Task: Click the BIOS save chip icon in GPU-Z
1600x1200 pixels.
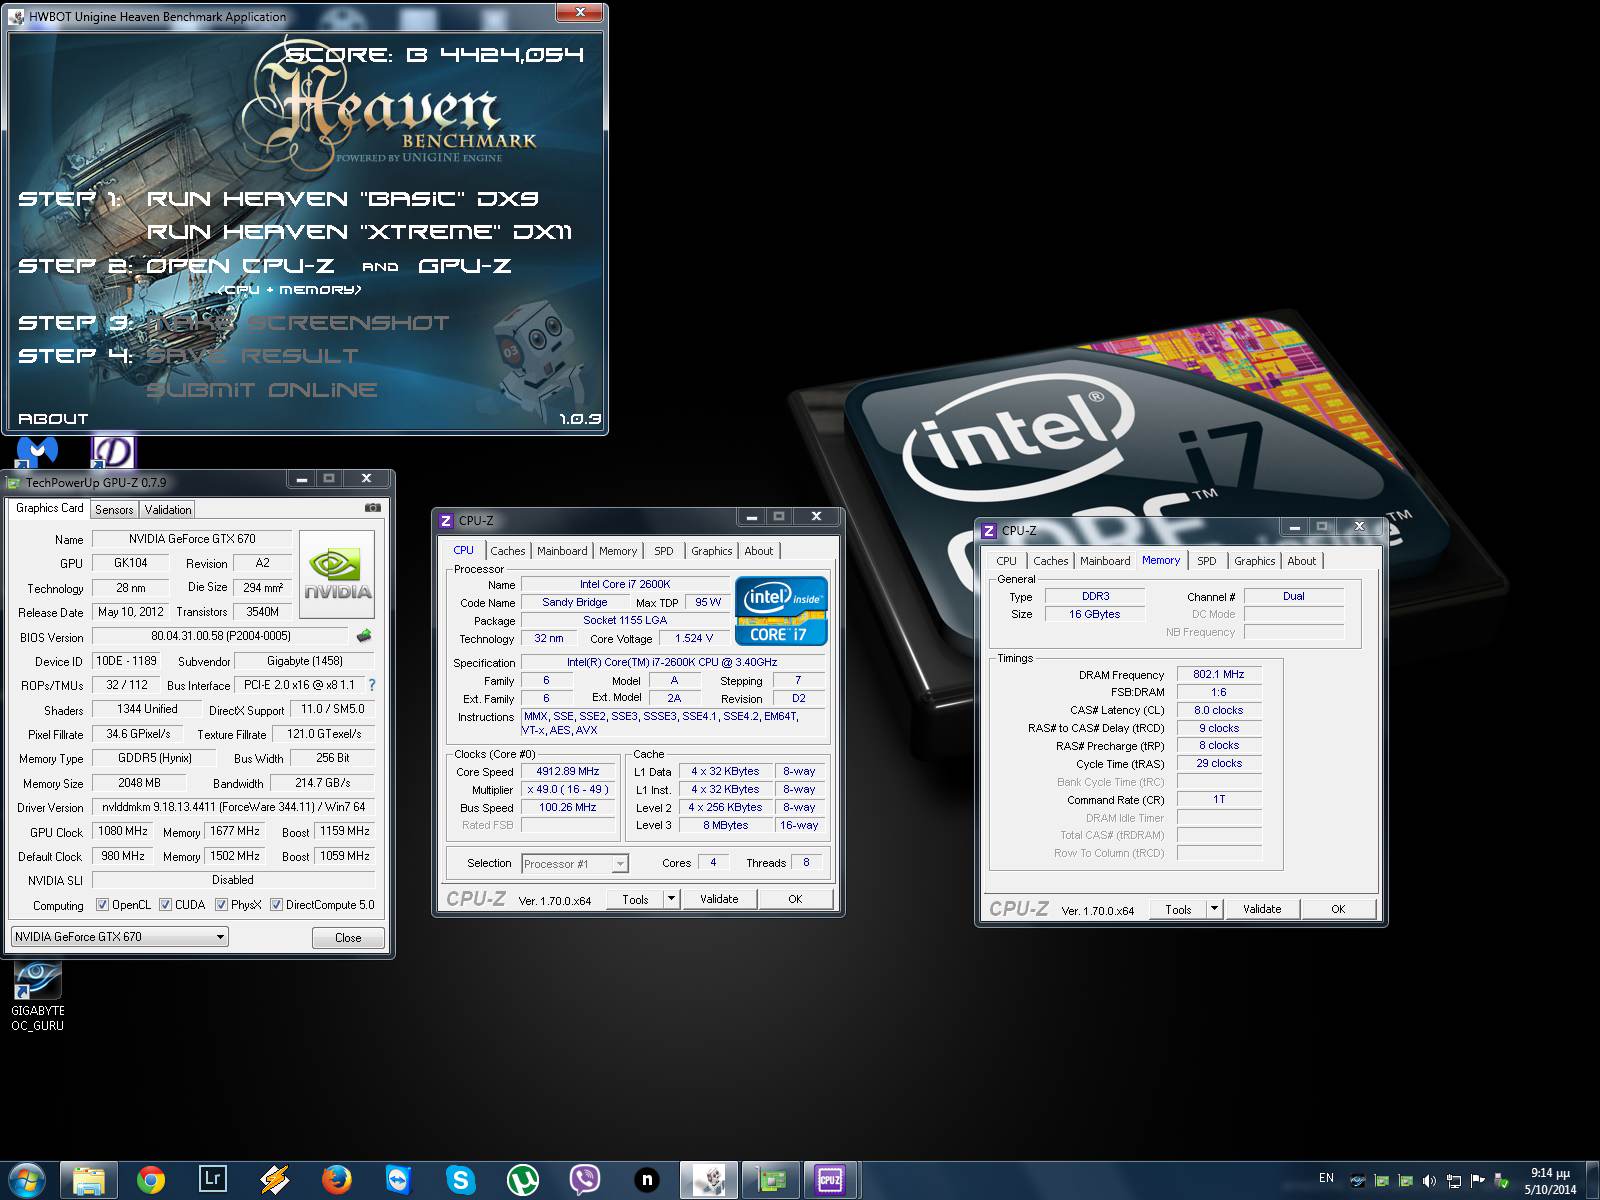Action: pyautogui.click(x=364, y=636)
